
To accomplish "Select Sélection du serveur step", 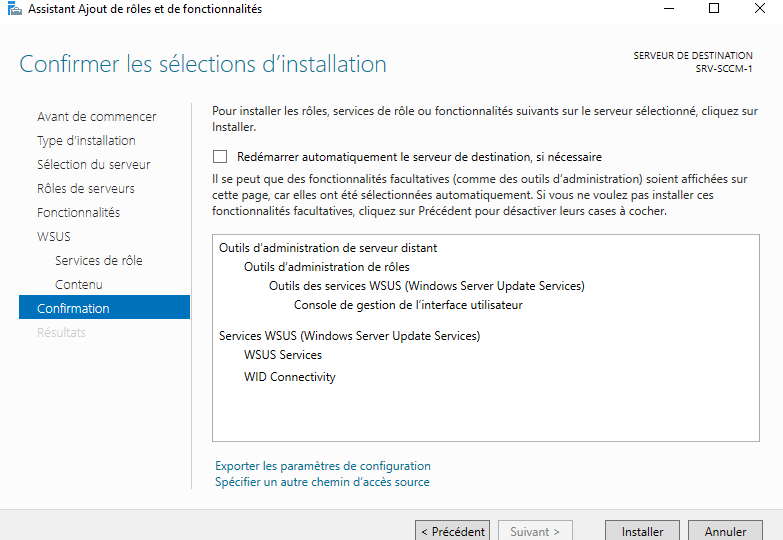I will coord(94,165).
